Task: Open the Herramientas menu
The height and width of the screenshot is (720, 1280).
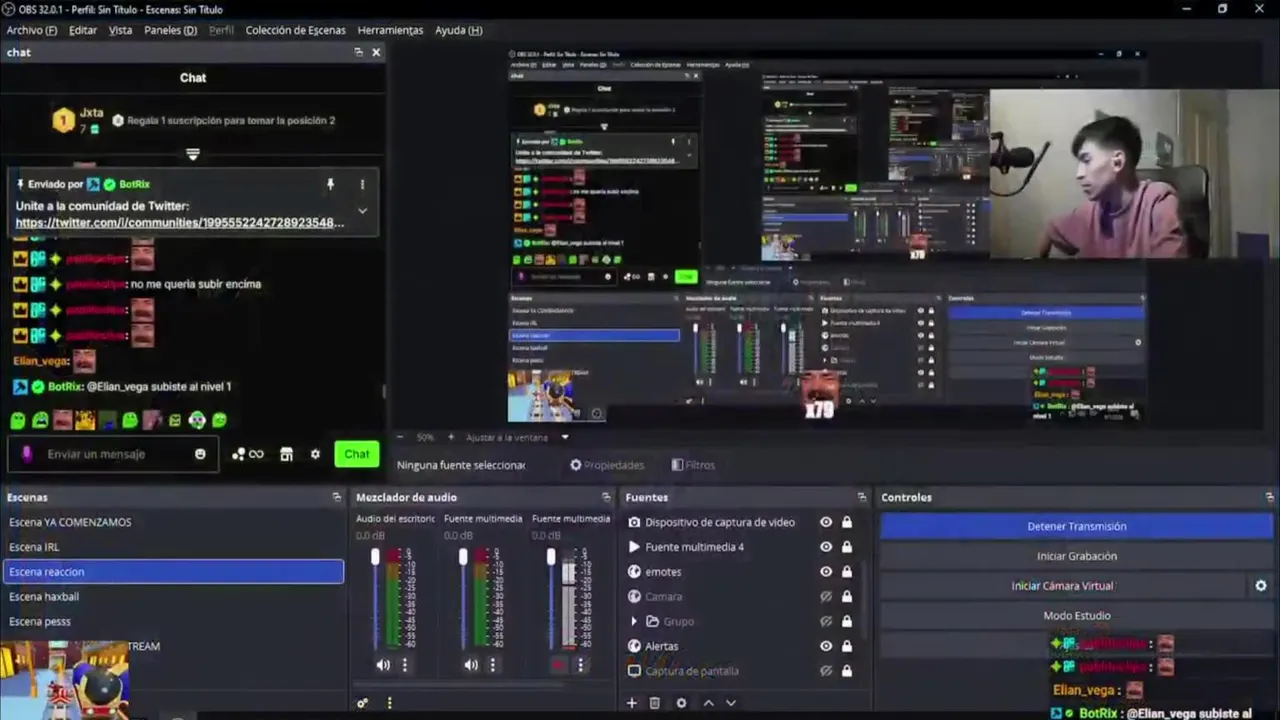Action: tap(390, 30)
